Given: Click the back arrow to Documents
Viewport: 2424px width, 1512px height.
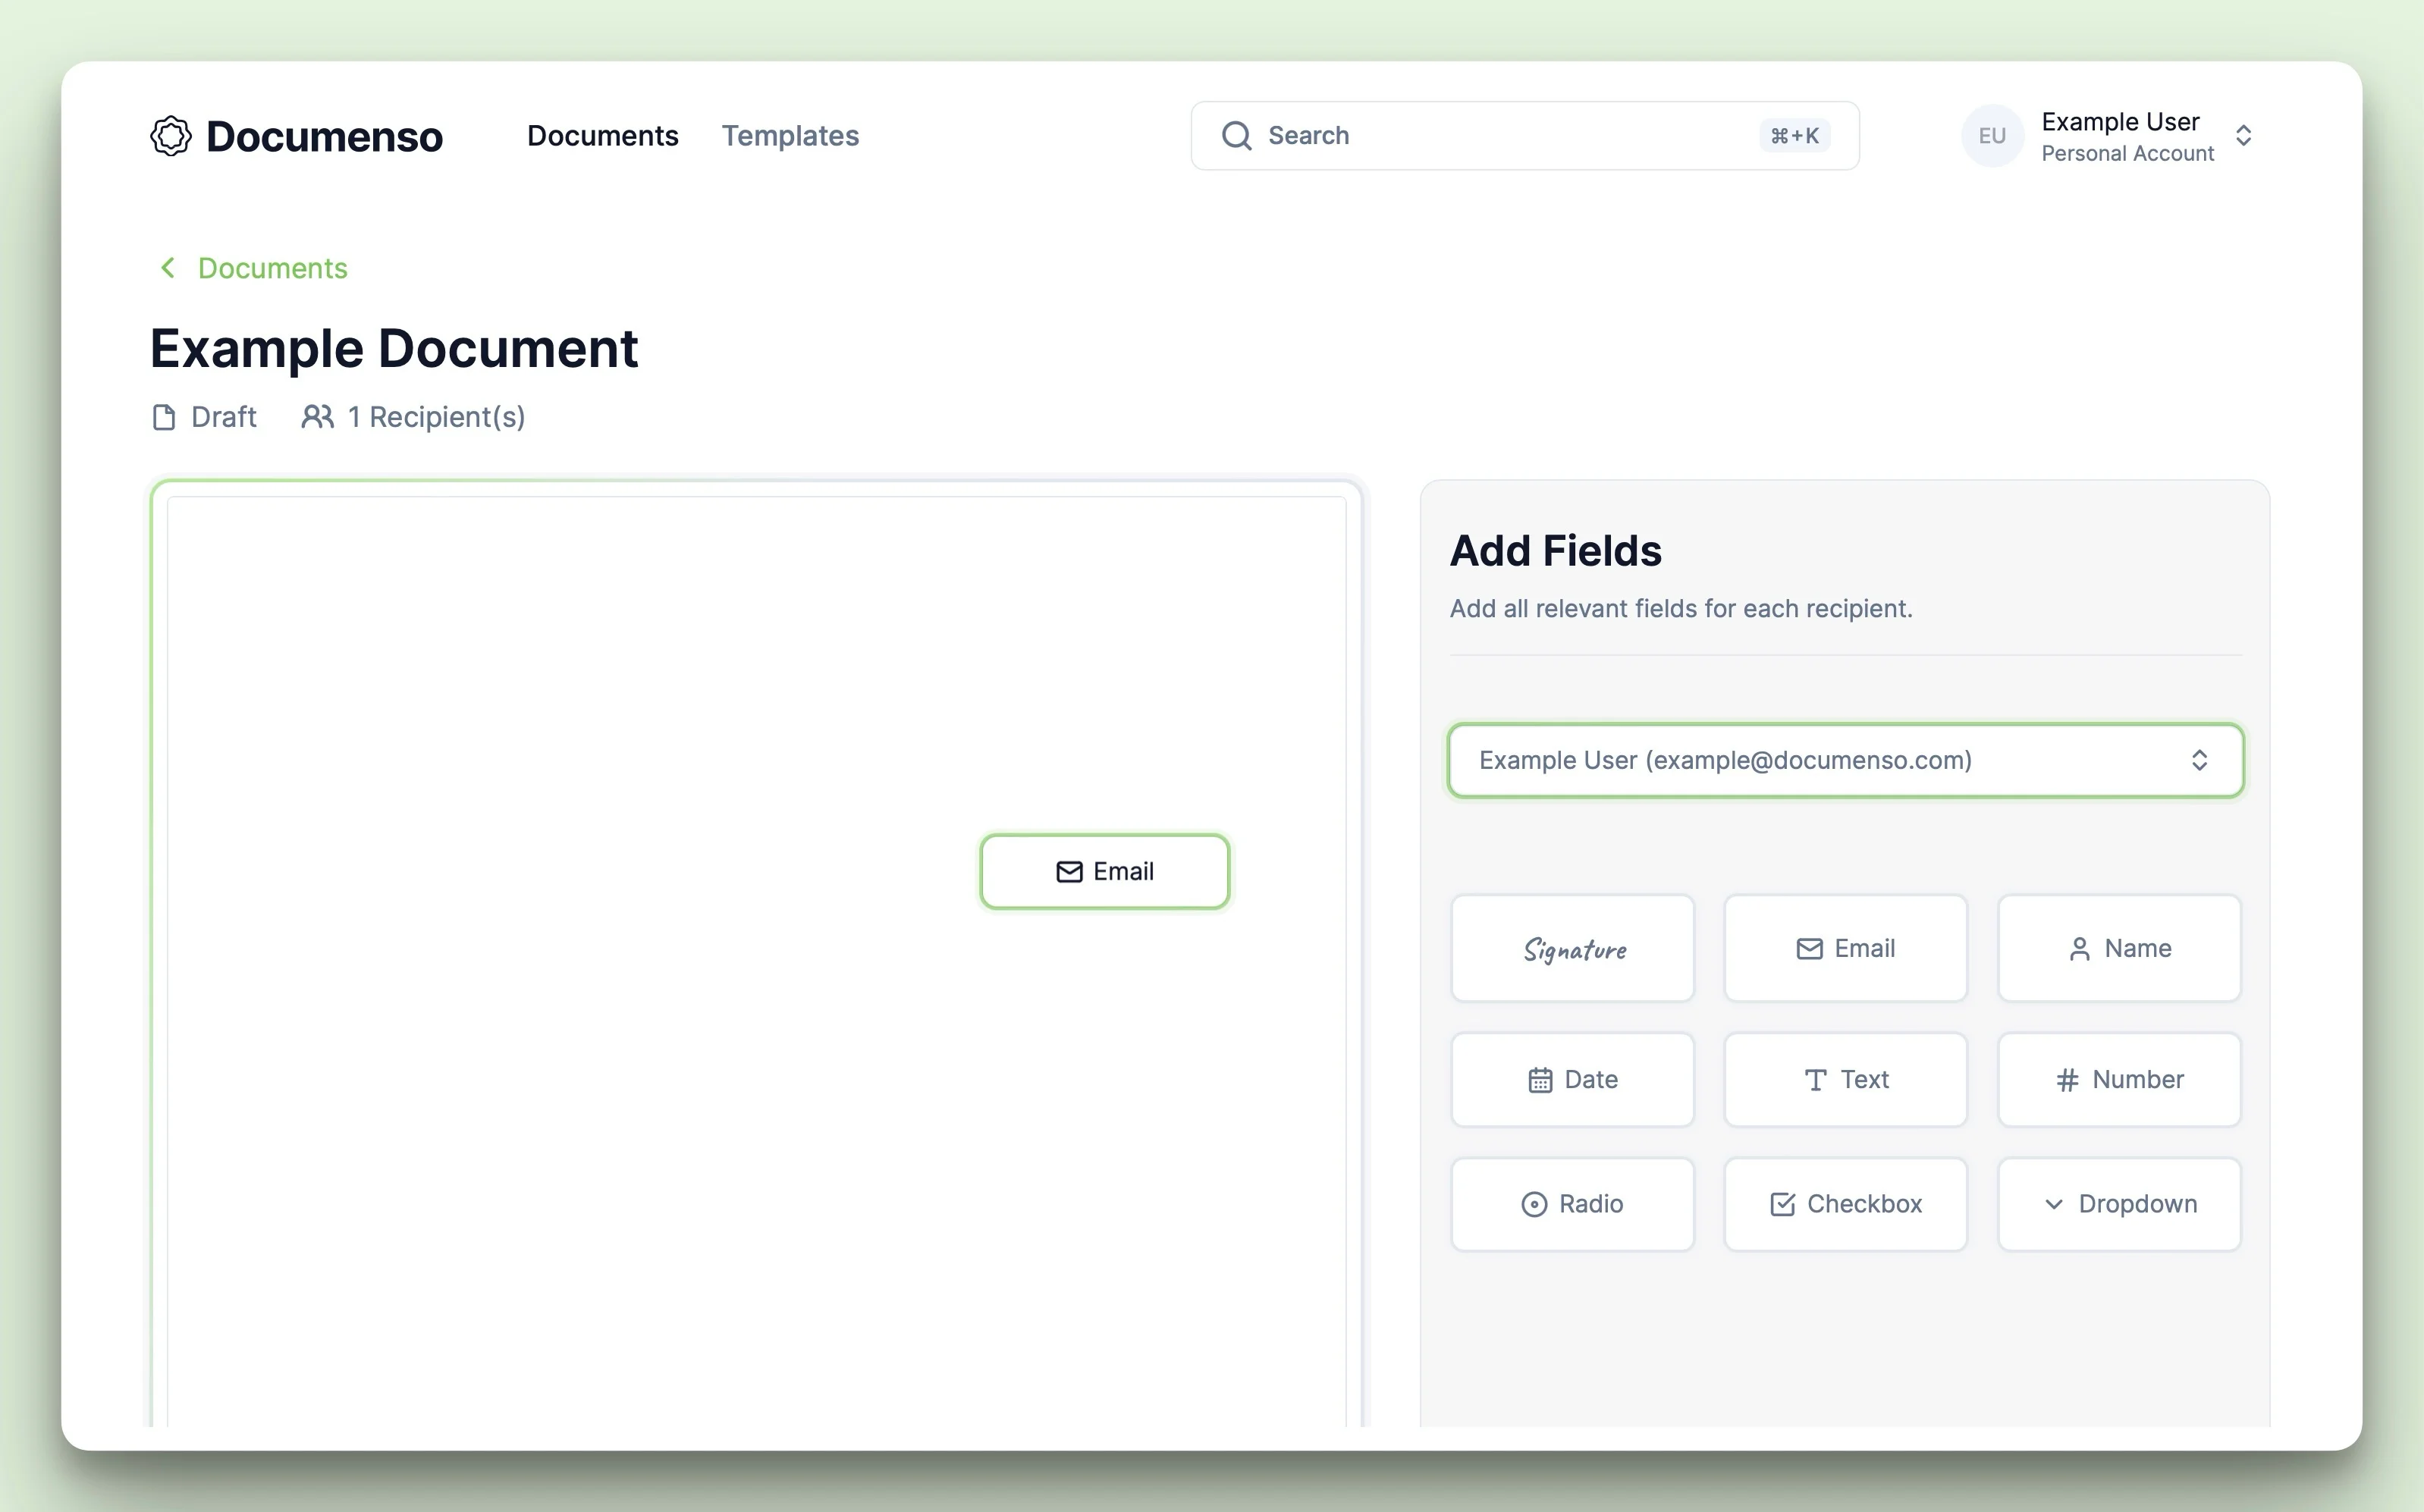Looking at the screenshot, I should click(167, 268).
